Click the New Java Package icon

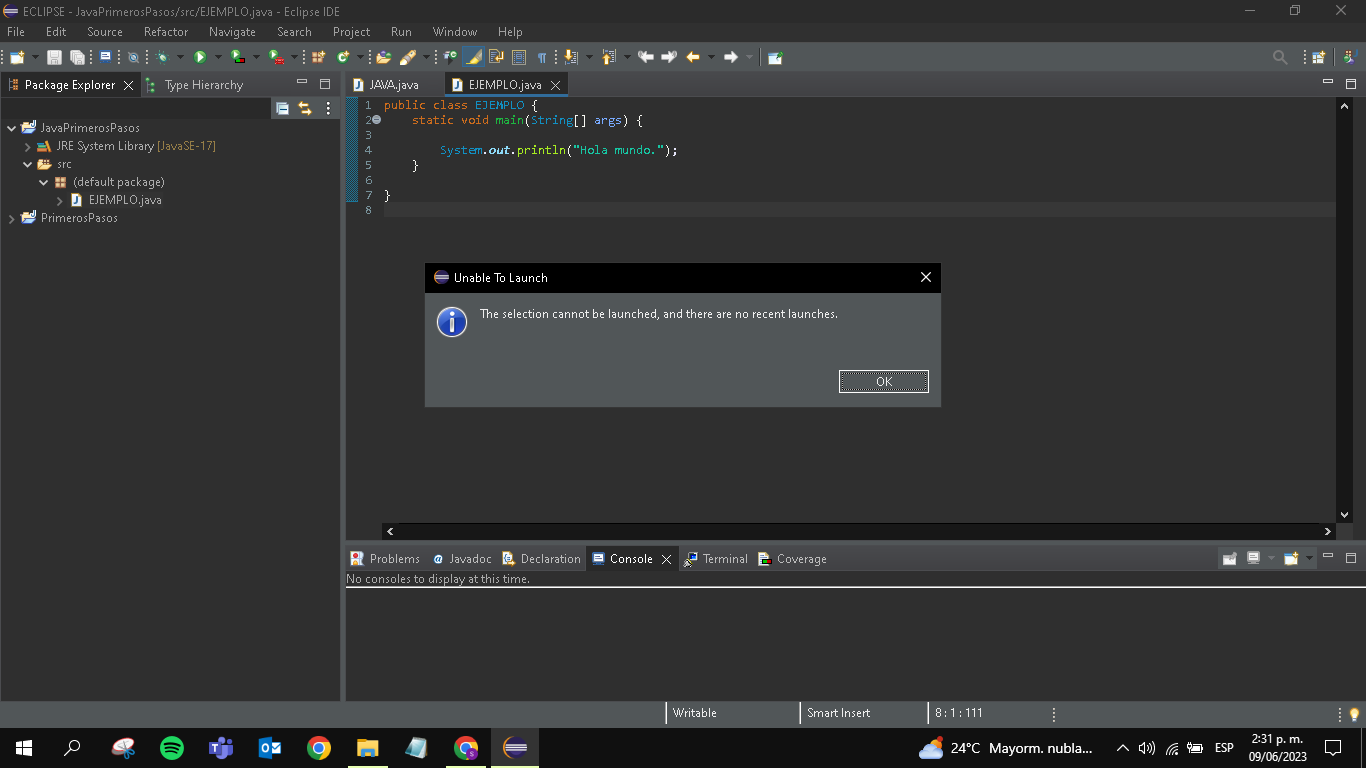(318, 57)
